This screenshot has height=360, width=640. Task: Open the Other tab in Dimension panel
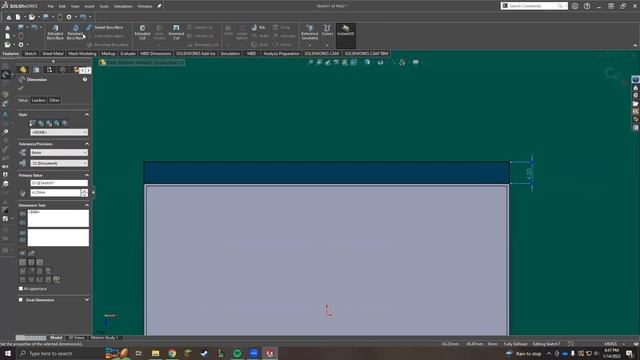[54, 100]
